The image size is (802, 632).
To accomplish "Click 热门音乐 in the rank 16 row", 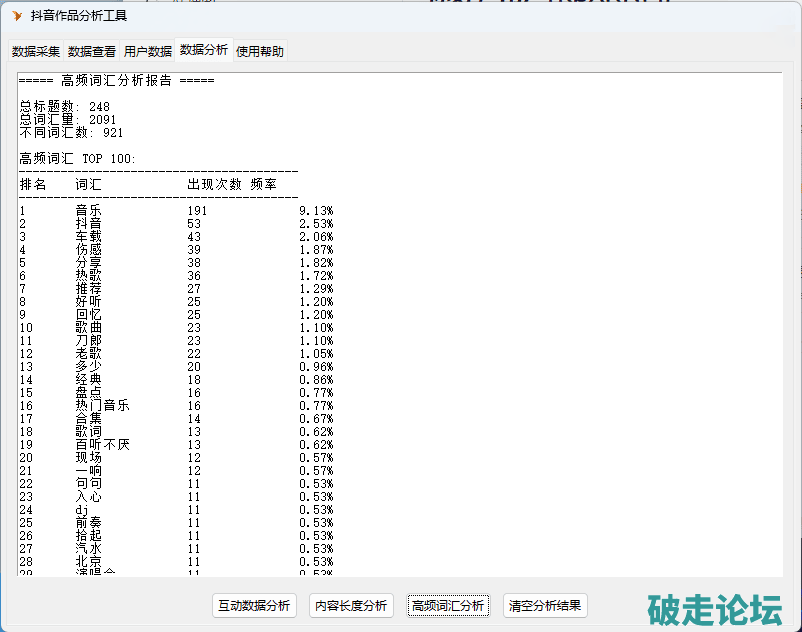I will [102, 406].
